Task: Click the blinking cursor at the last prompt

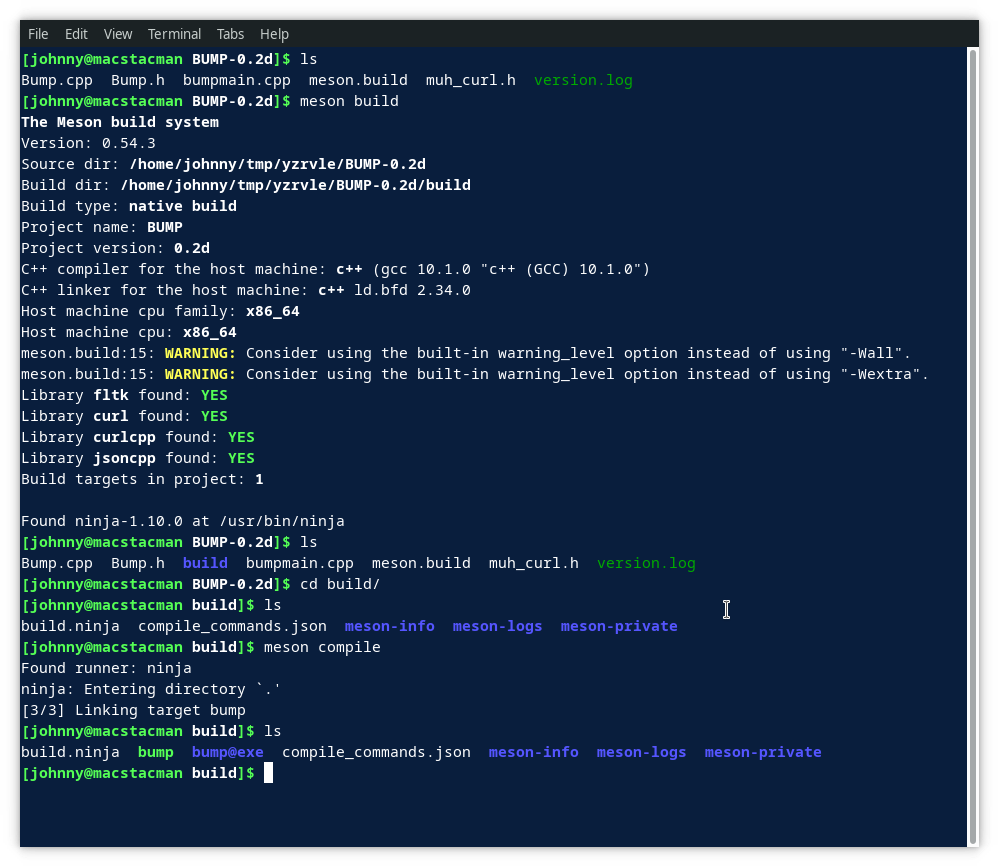Action: (268, 773)
